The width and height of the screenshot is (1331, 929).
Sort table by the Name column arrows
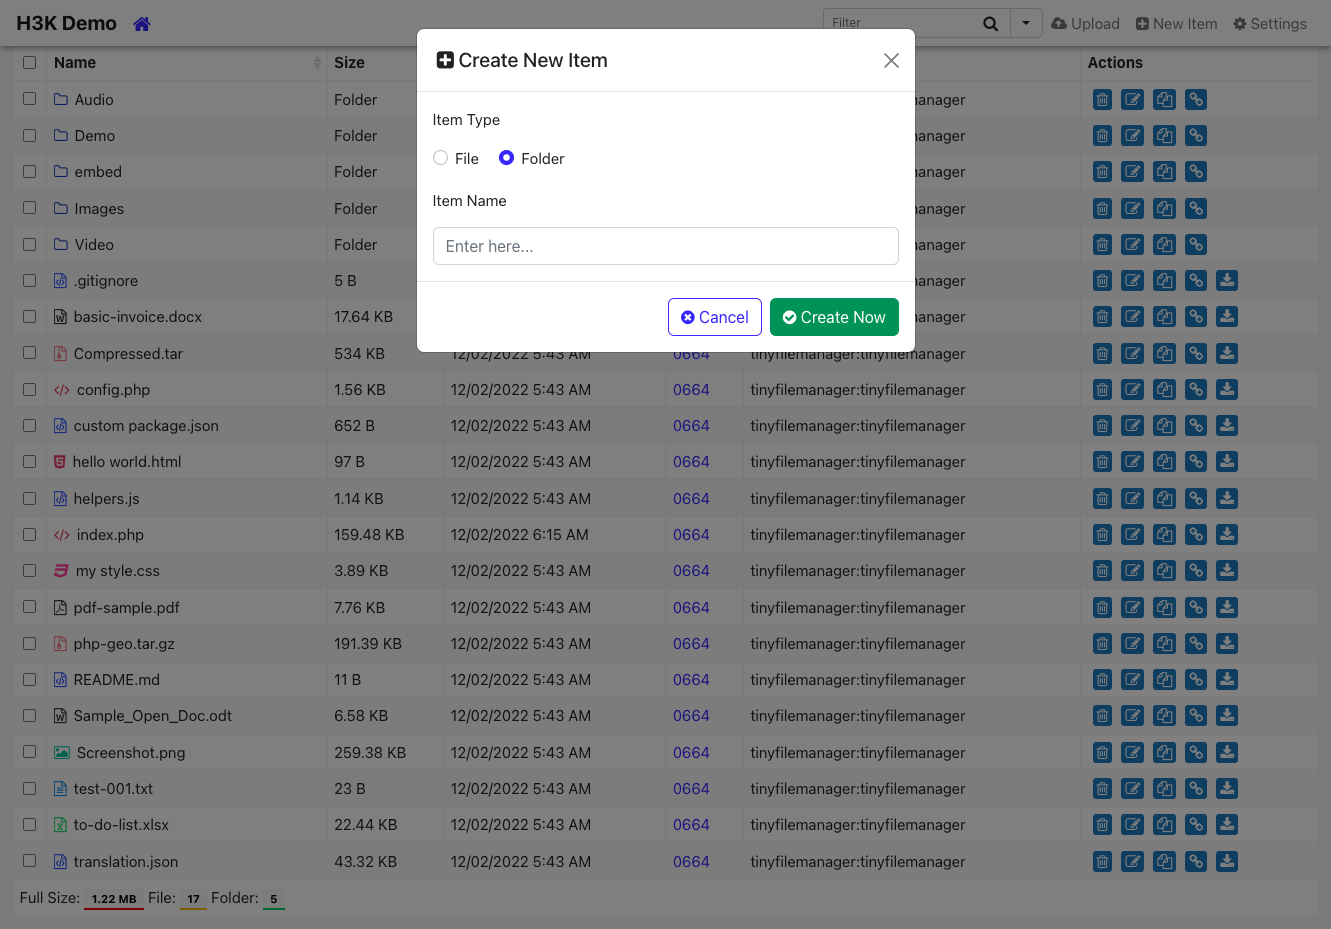[317, 63]
